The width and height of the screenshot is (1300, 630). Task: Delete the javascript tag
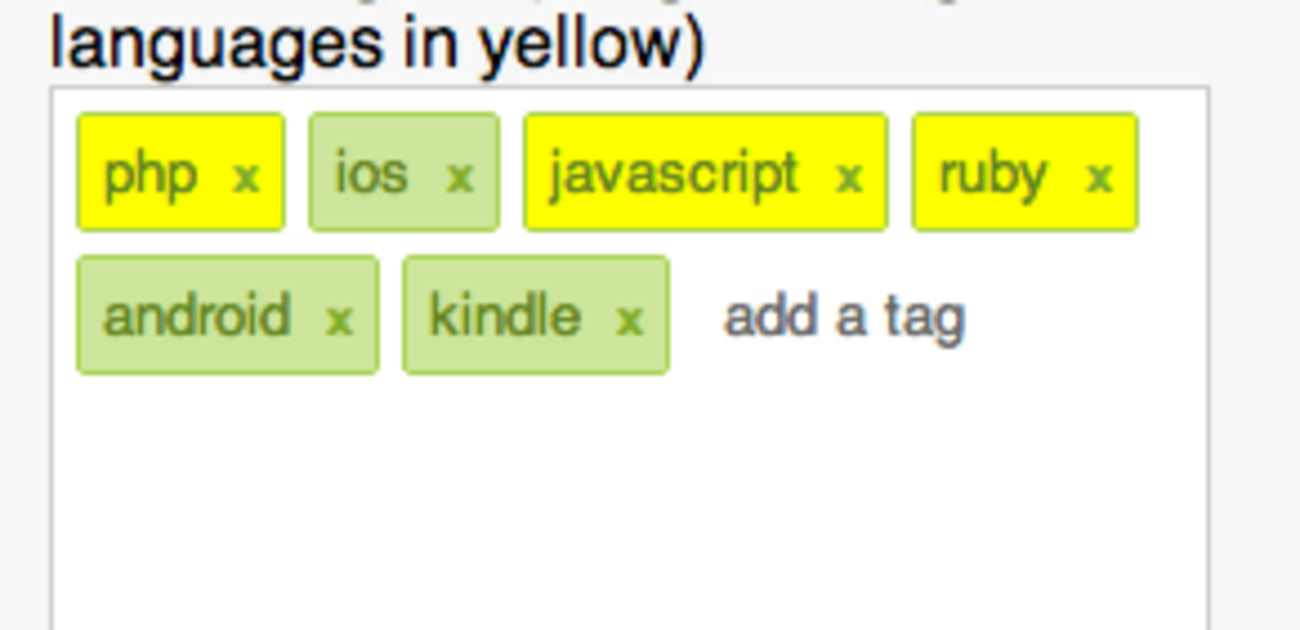point(848,177)
